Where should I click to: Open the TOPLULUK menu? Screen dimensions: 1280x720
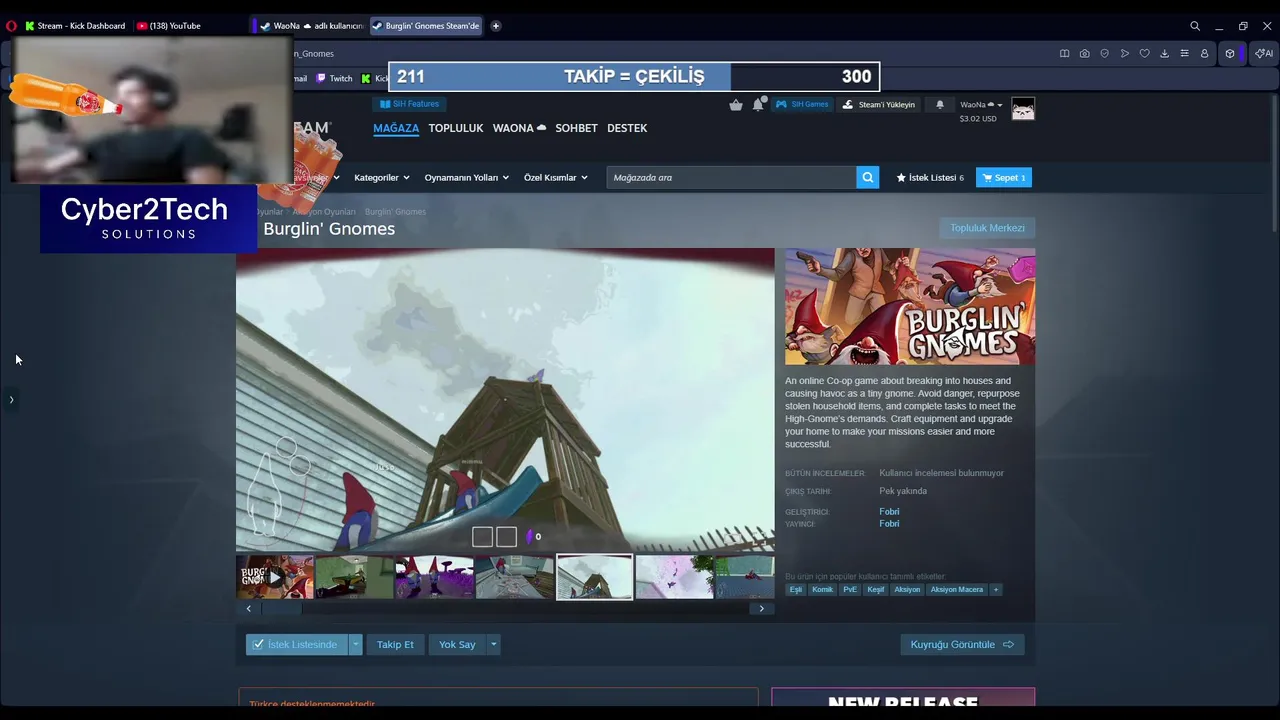coord(456,128)
